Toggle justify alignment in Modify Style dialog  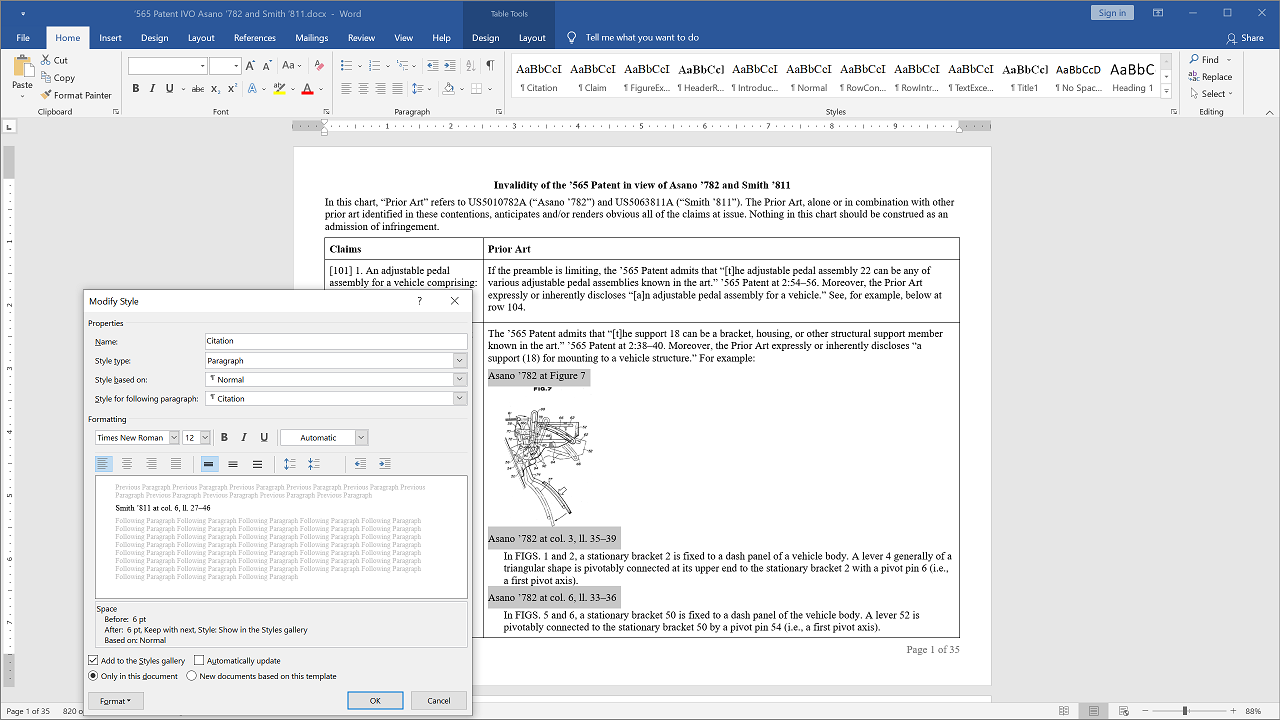(x=176, y=464)
